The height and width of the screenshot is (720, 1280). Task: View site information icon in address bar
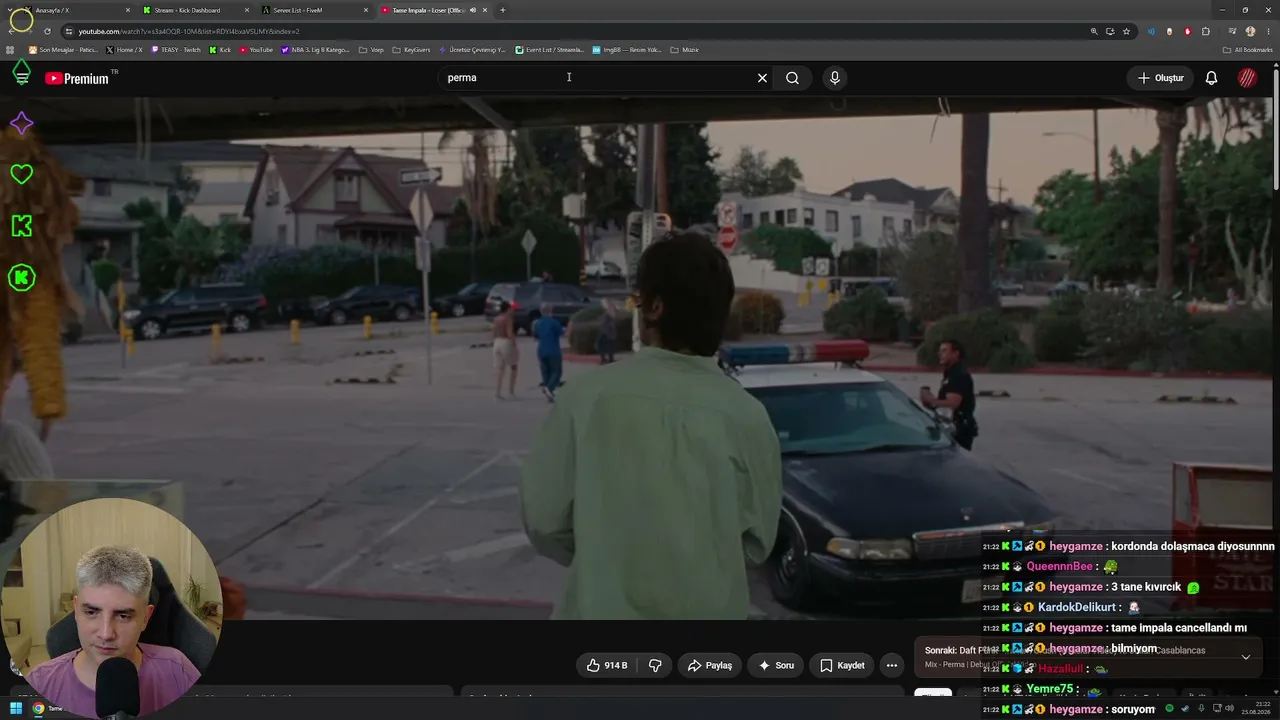pyautogui.click(x=68, y=31)
